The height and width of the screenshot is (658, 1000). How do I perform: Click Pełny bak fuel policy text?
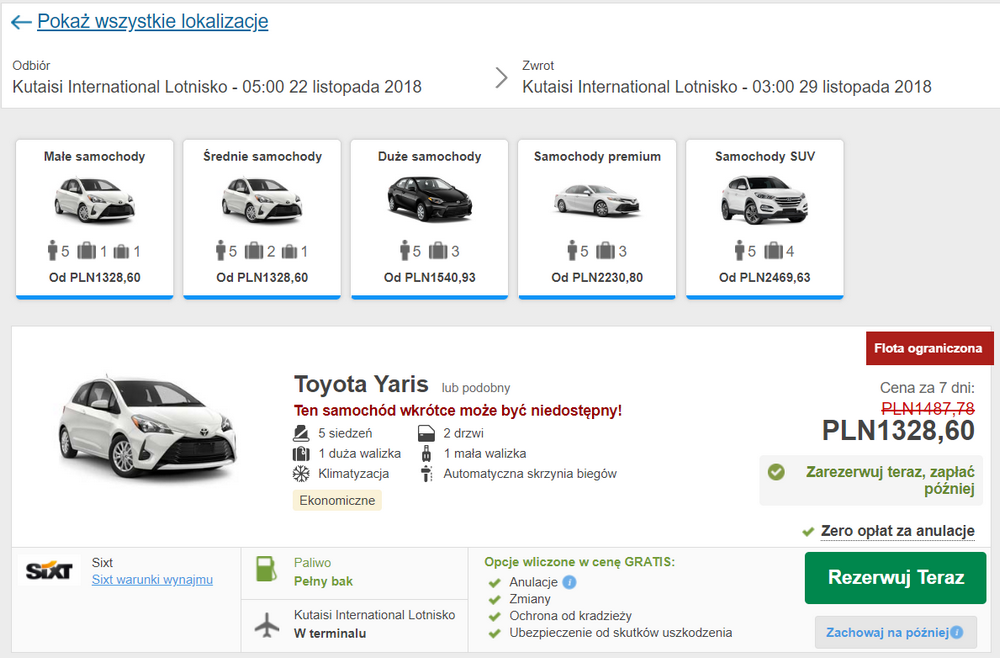point(323,581)
